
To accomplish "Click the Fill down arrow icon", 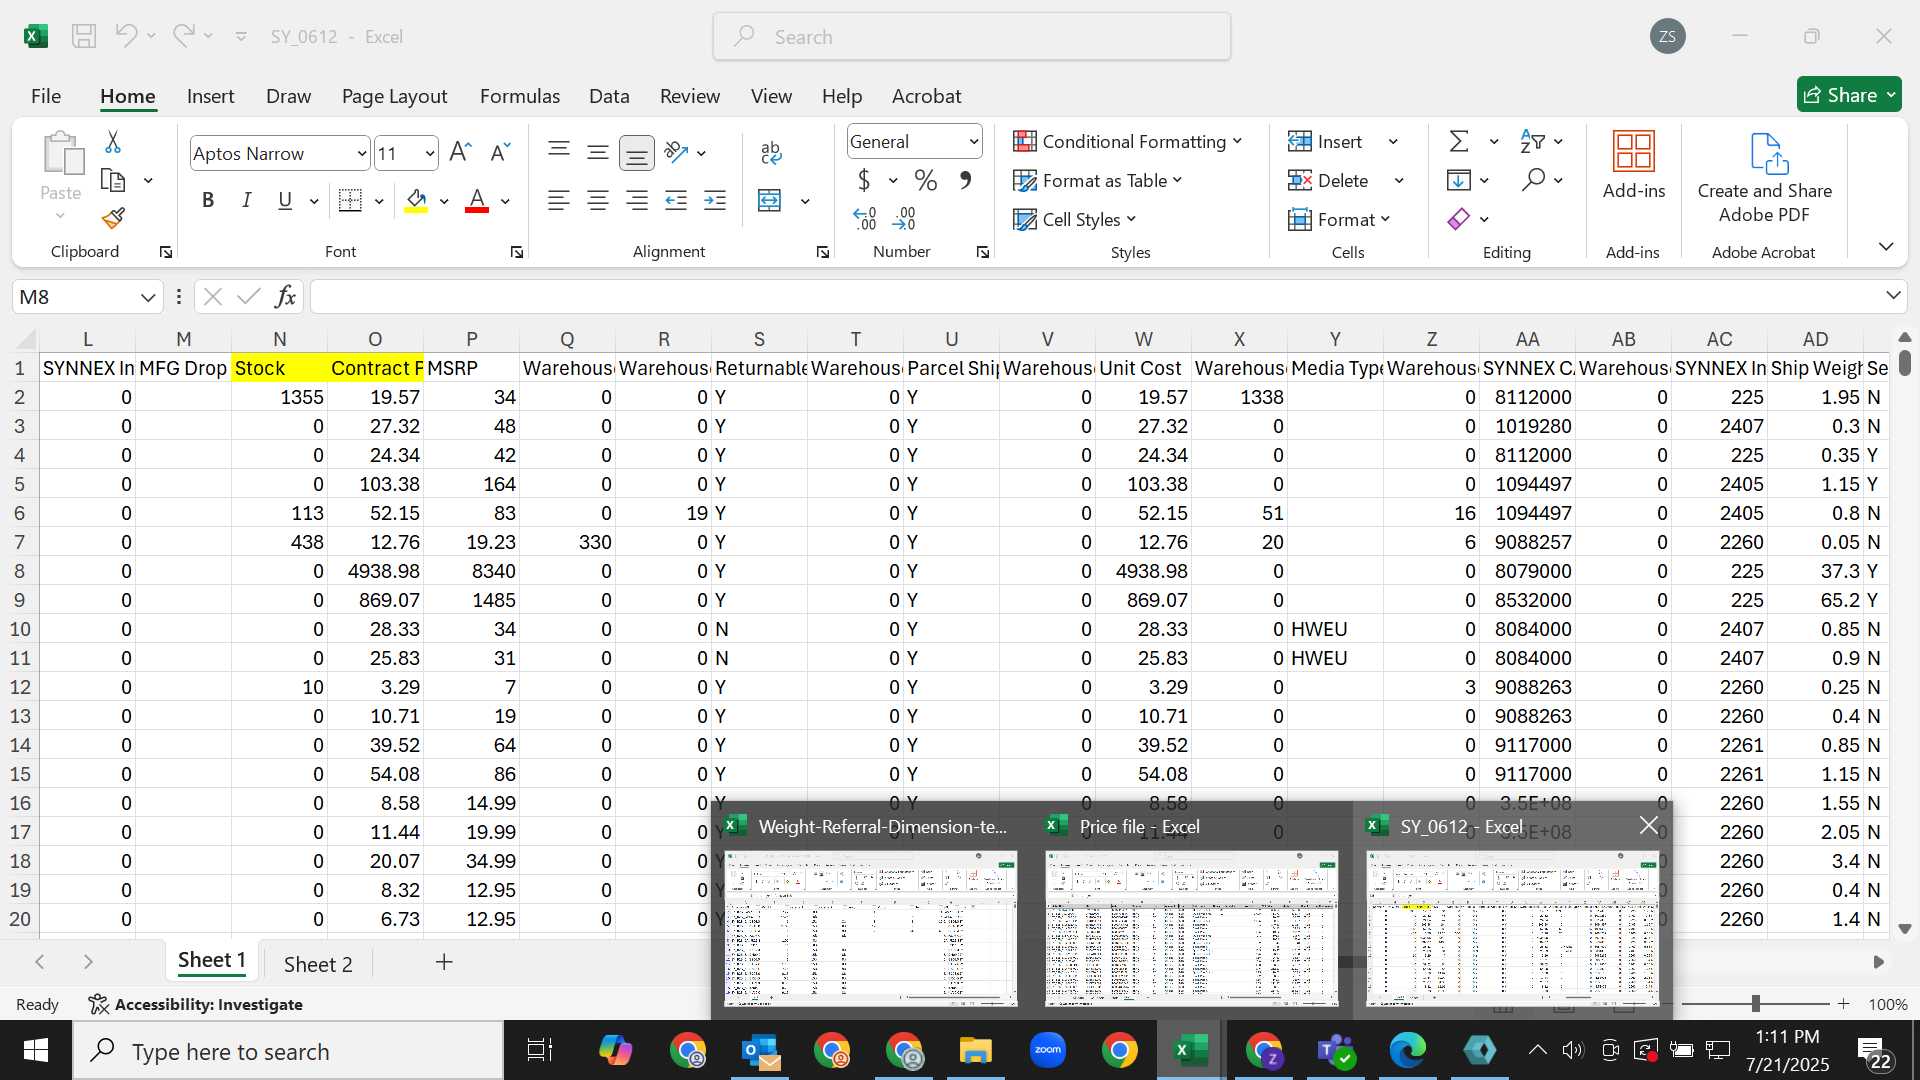I will pyautogui.click(x=1459, y=181).
